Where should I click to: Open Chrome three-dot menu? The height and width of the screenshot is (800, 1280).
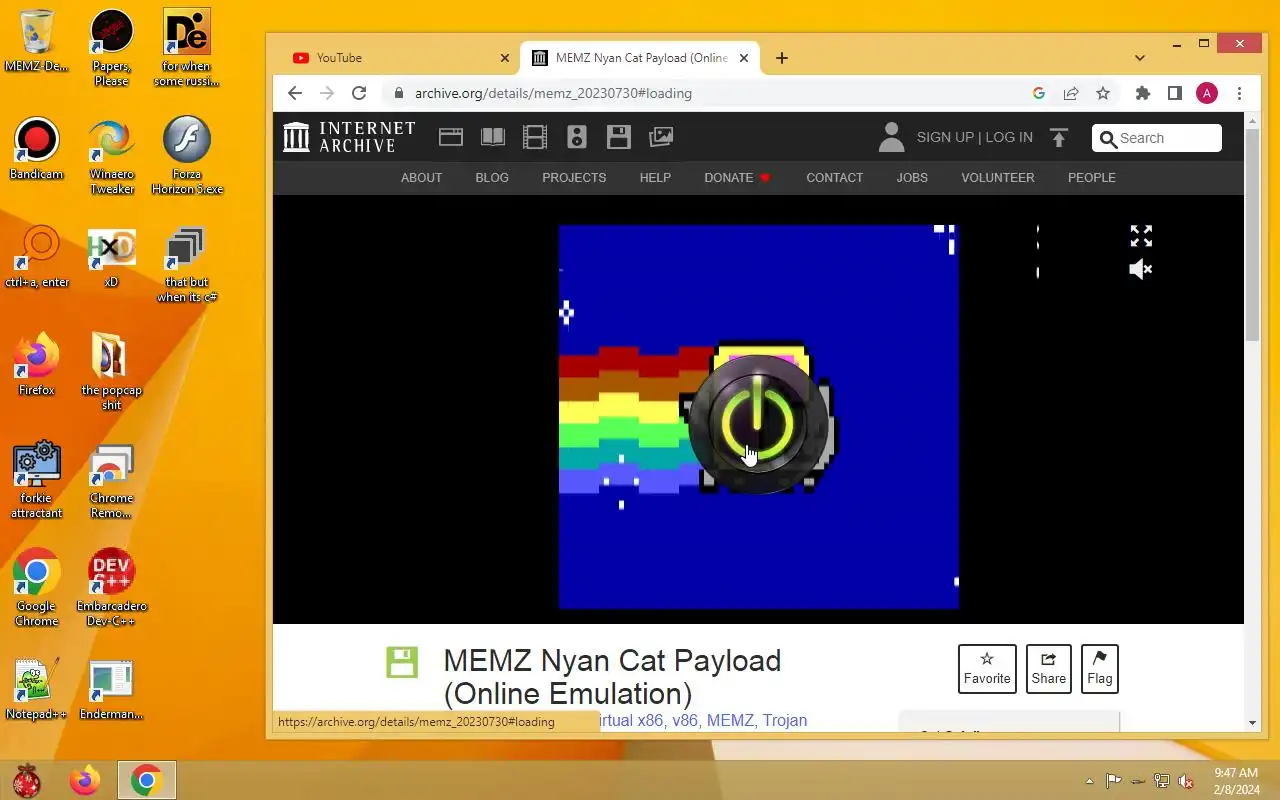pos(1239,93)
